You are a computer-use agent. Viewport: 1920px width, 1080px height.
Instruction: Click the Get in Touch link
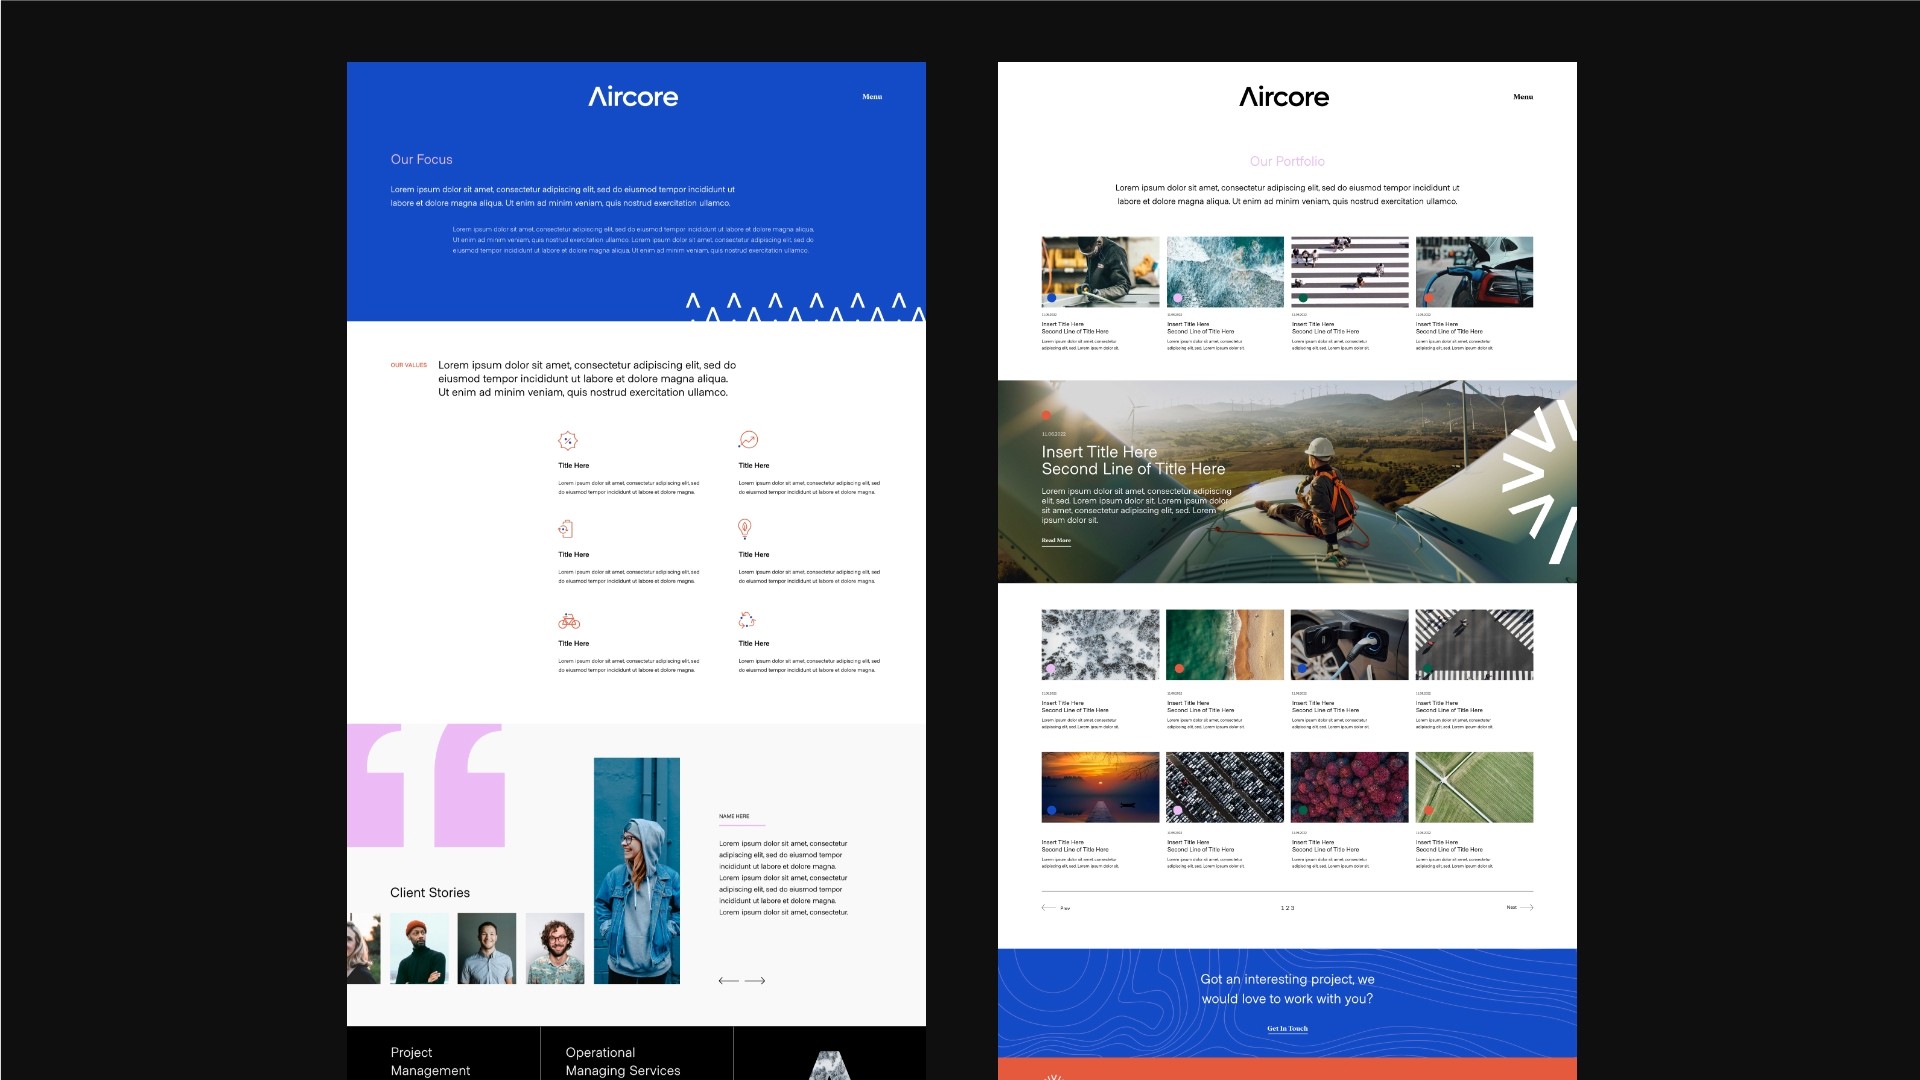1287,1028
